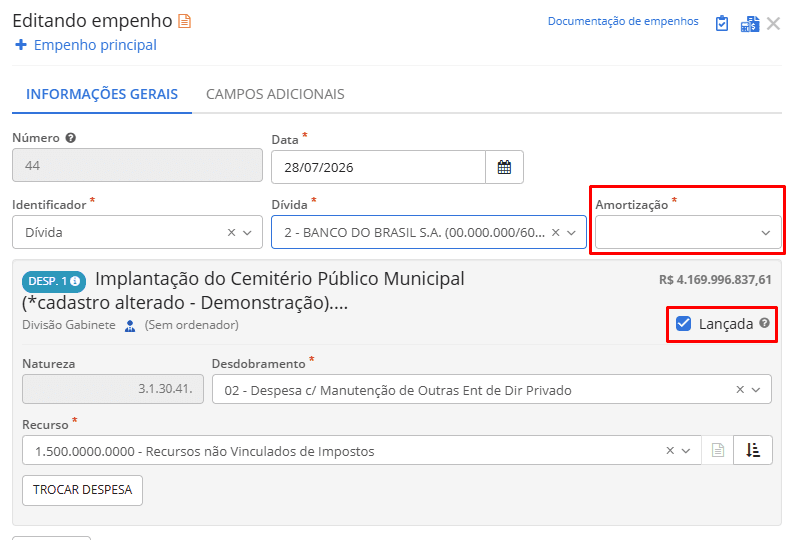This screenshot has height=540, width=792.
Task: Click the clipboard check icon in header
Action: click(x=722, y=23)
